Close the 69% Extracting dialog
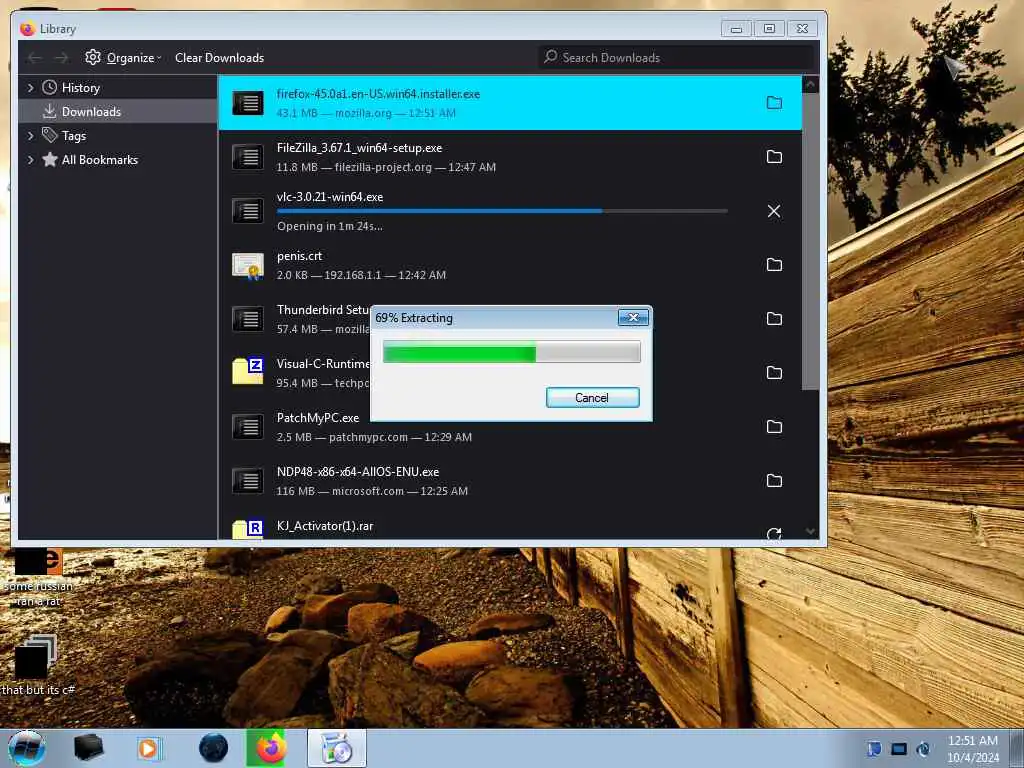1024x768 pixels. [633, 317]
